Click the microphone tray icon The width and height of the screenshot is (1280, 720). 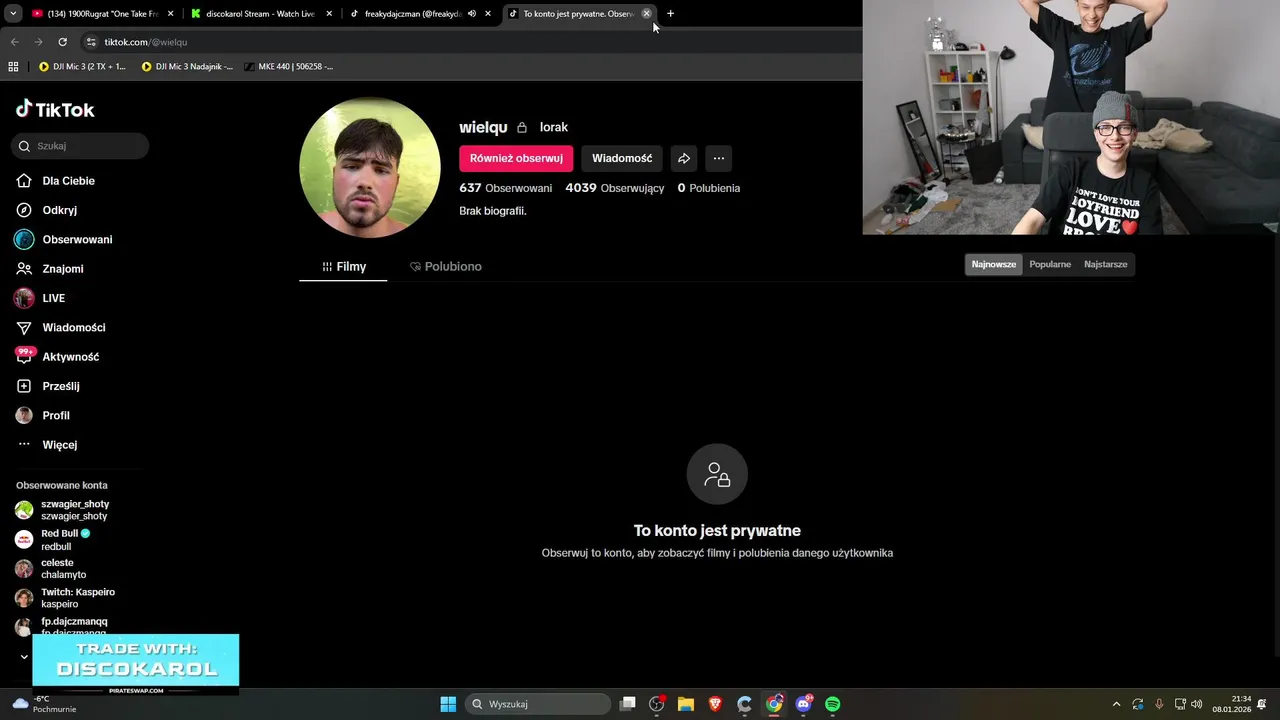1159,704
